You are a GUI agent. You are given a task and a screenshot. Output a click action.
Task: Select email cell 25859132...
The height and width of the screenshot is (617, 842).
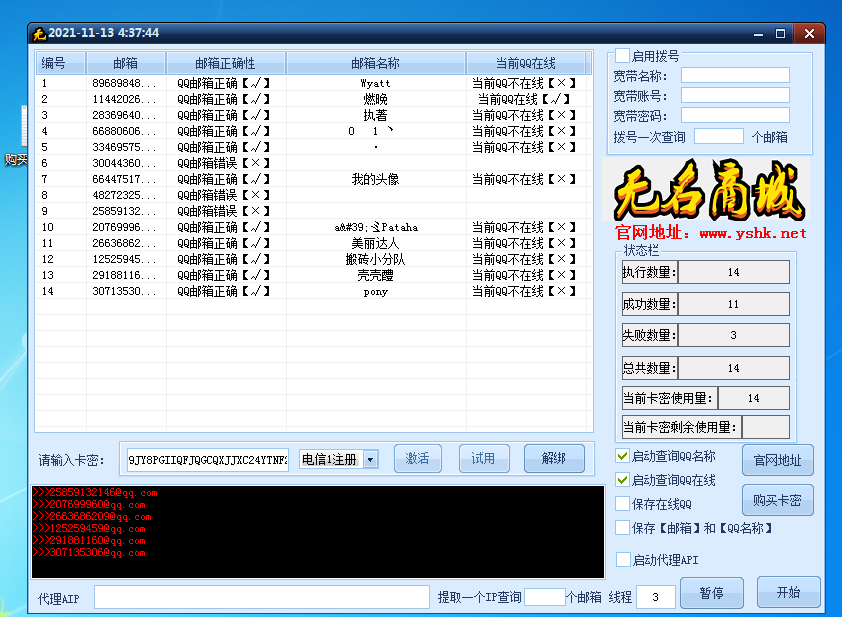coord(125,211)
